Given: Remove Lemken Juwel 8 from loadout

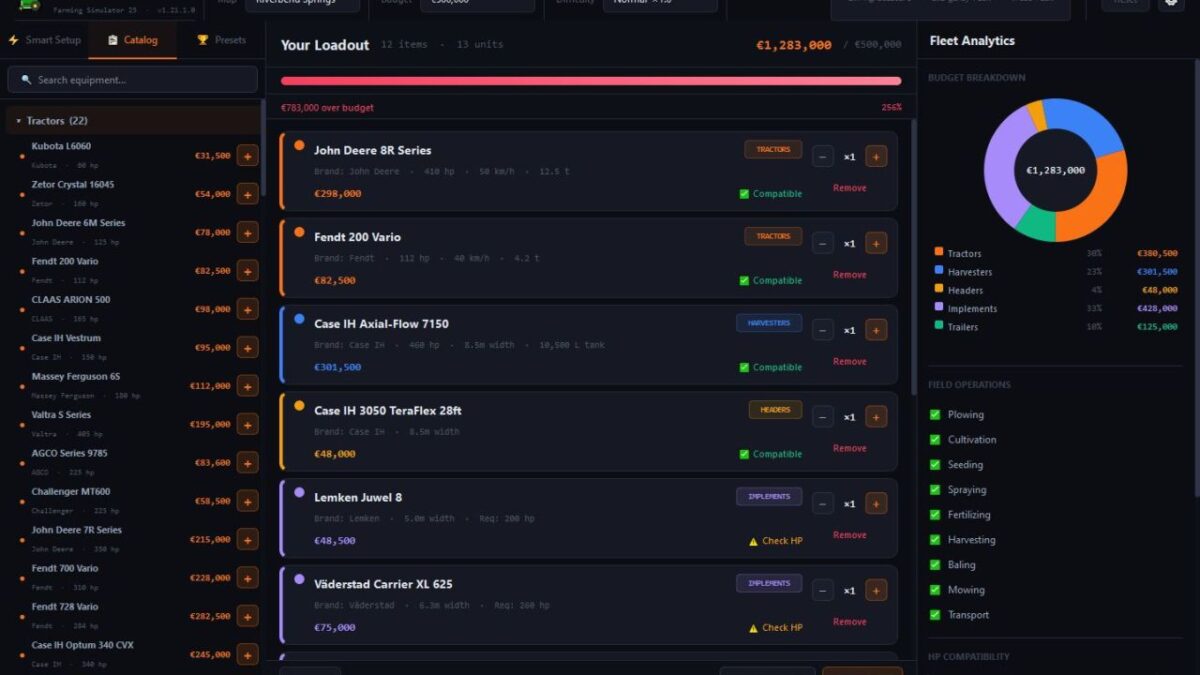Looking at the screenshot, I should pyautogui.click(x=850, y=535).
